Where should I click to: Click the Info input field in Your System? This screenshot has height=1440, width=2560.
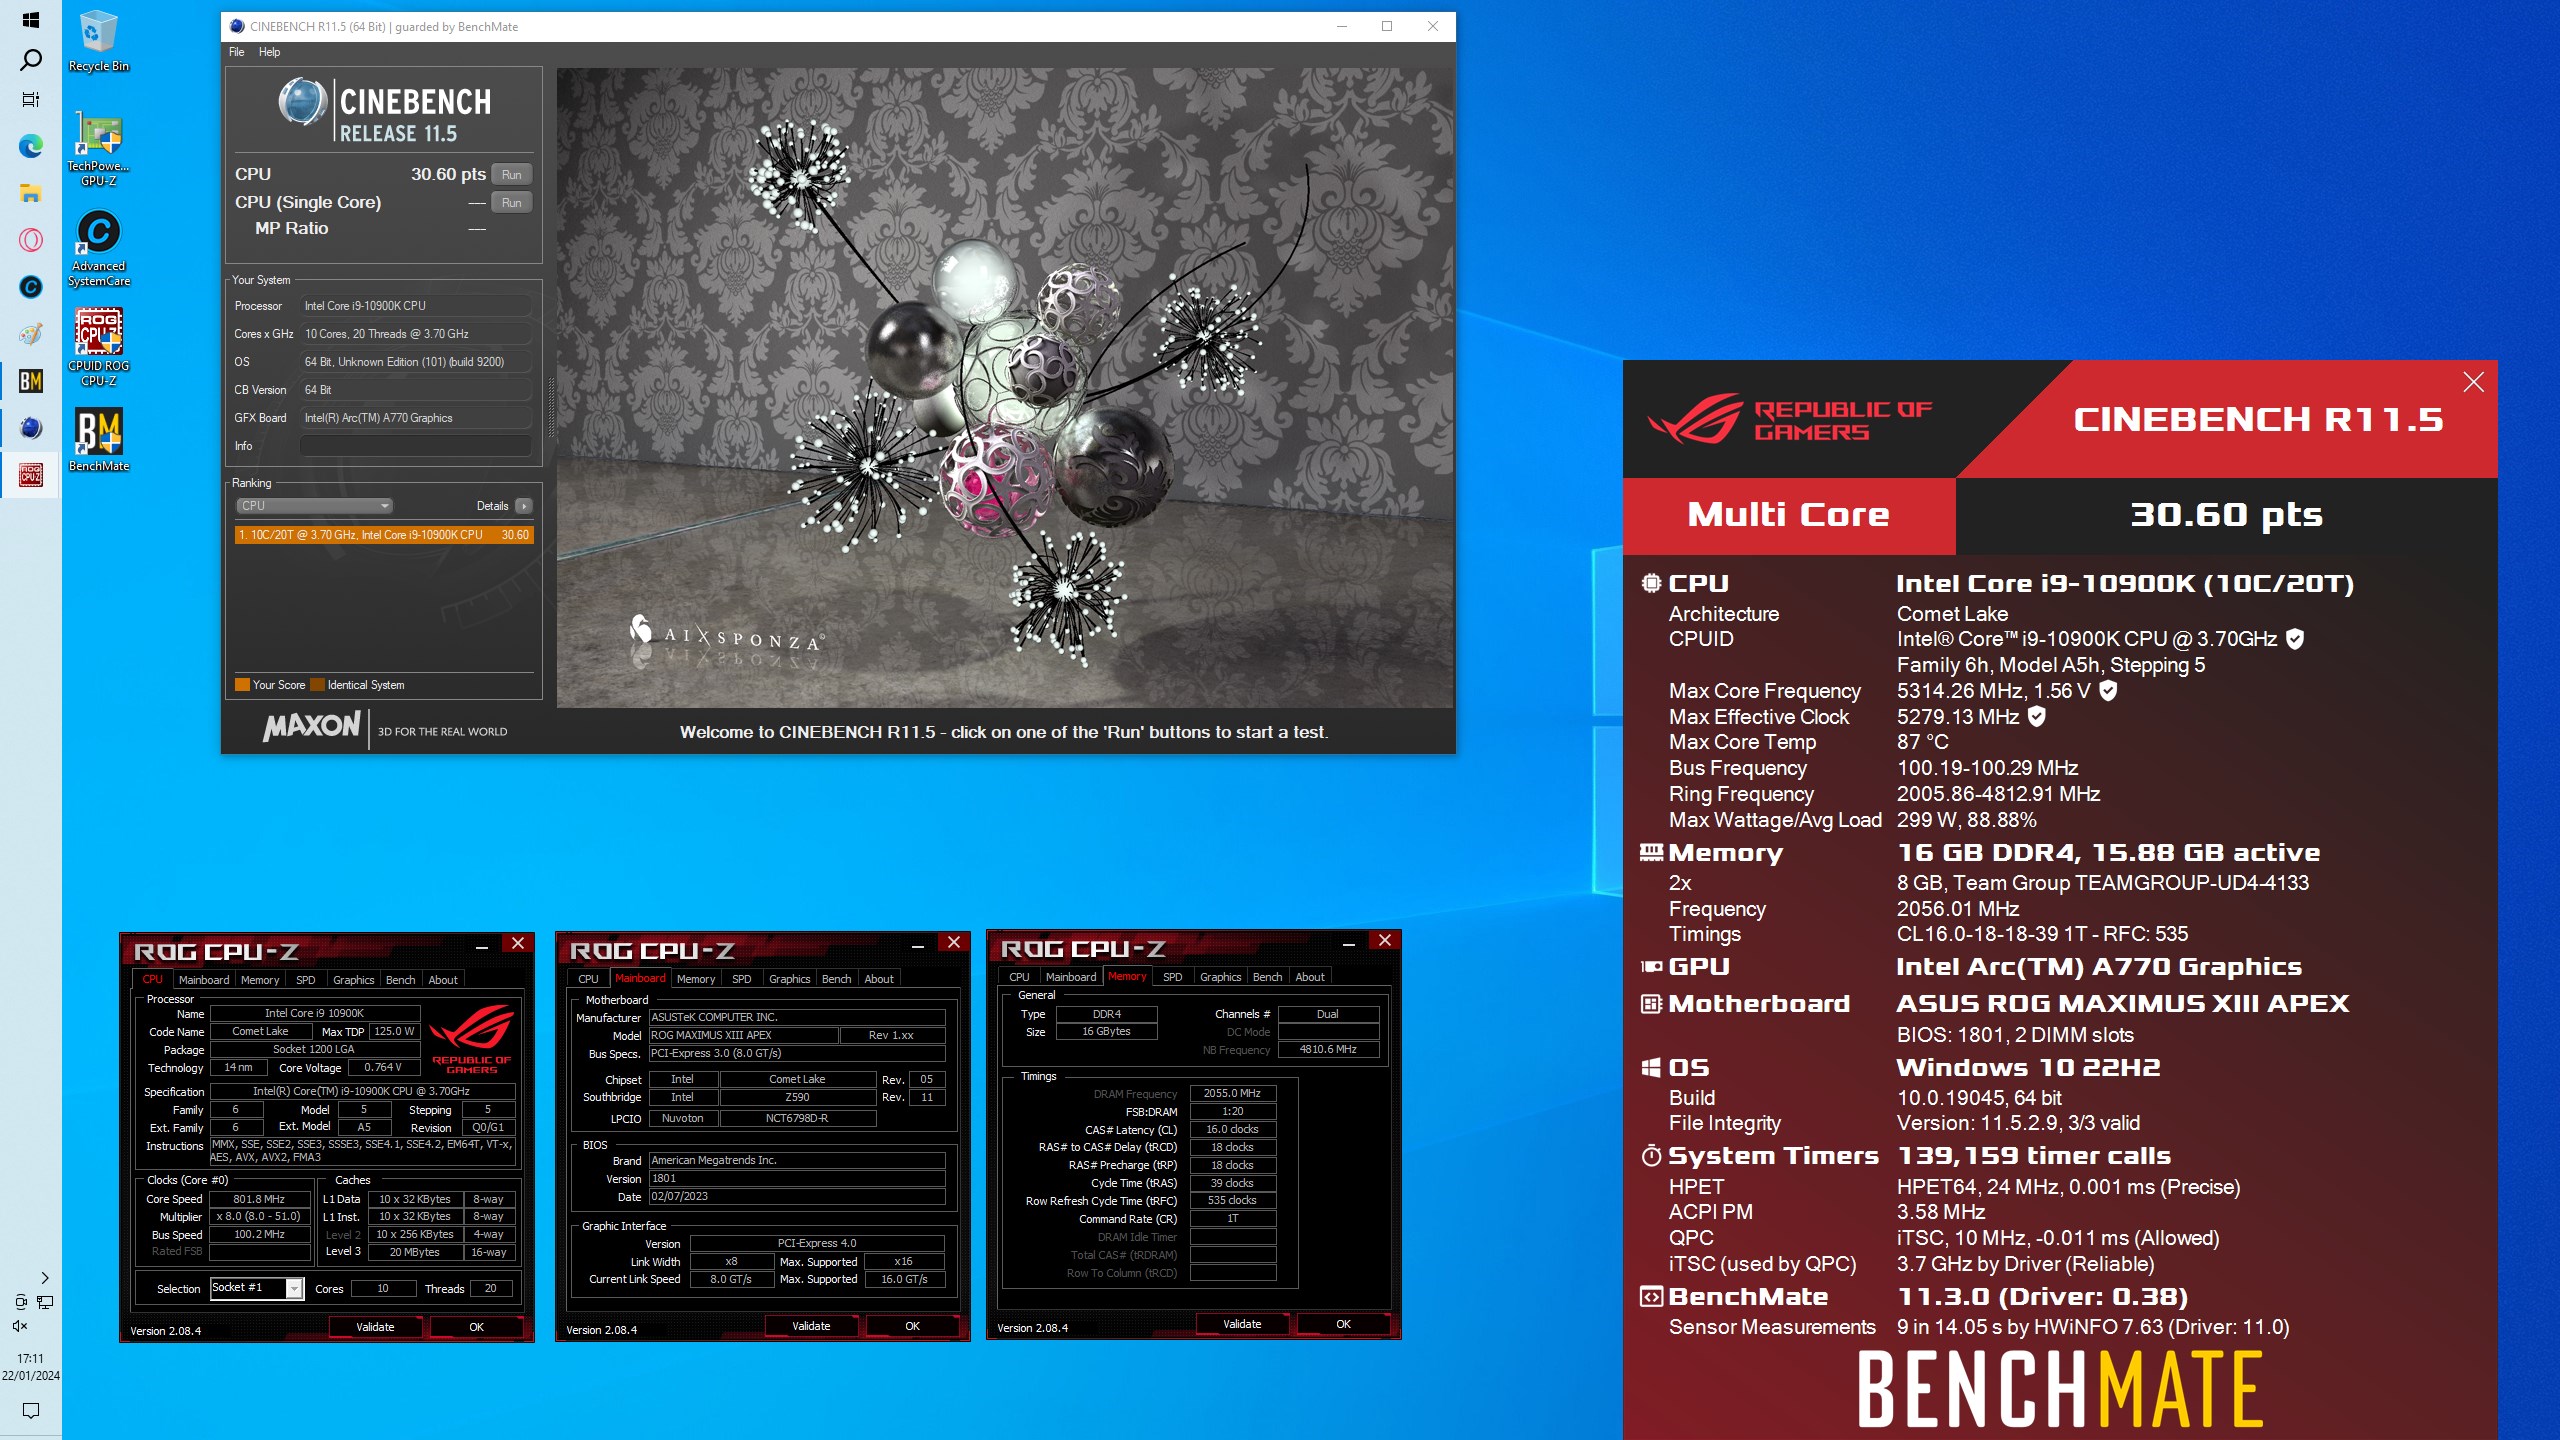[x=415, y=446]
